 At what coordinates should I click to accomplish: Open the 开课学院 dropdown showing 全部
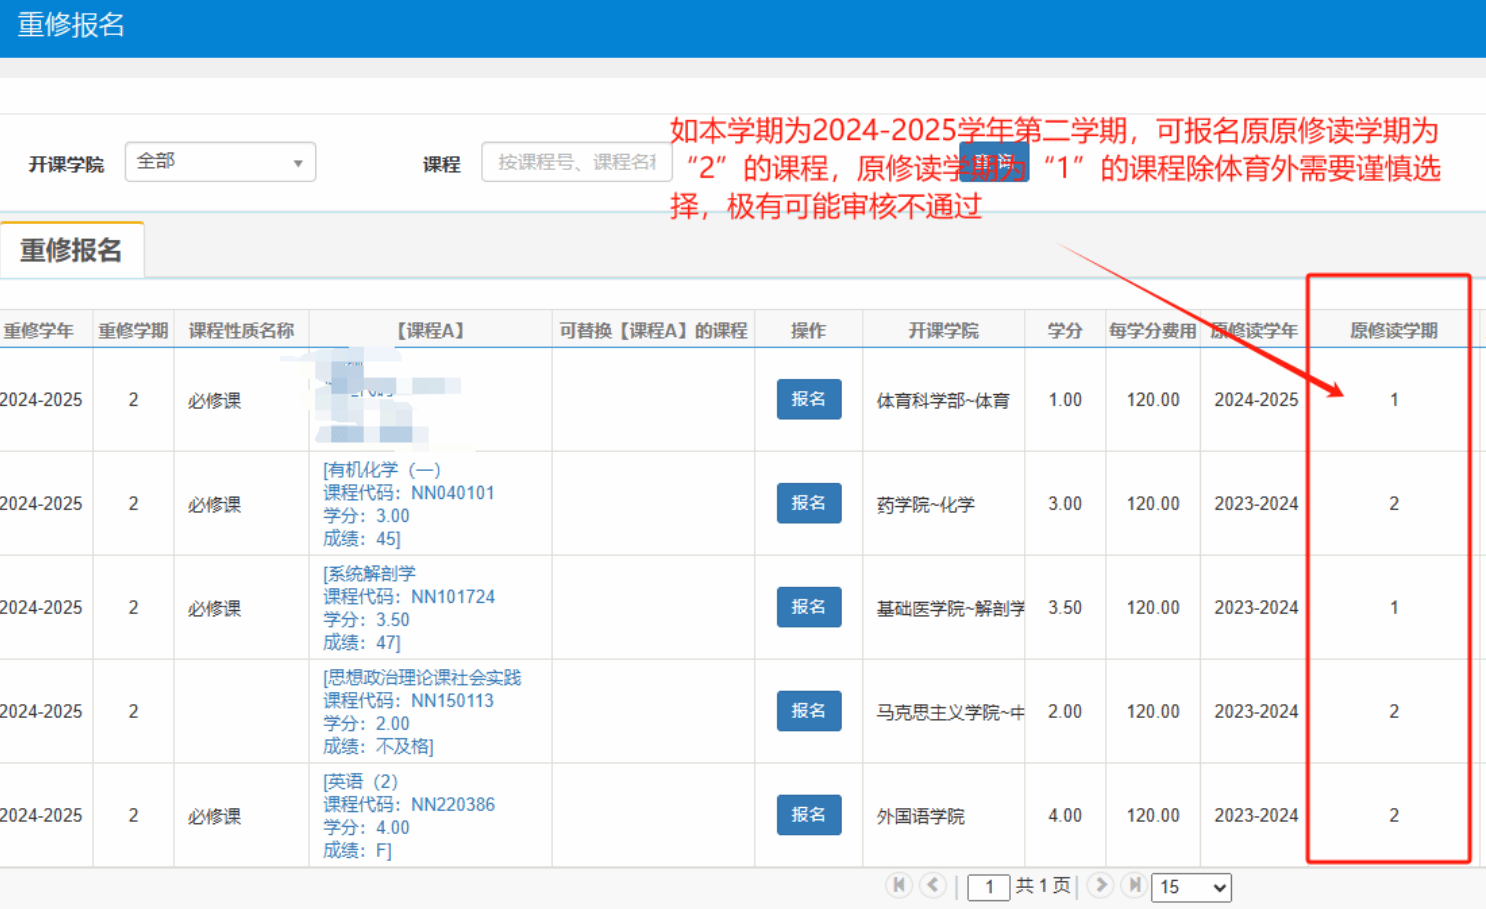pos(220,162)
